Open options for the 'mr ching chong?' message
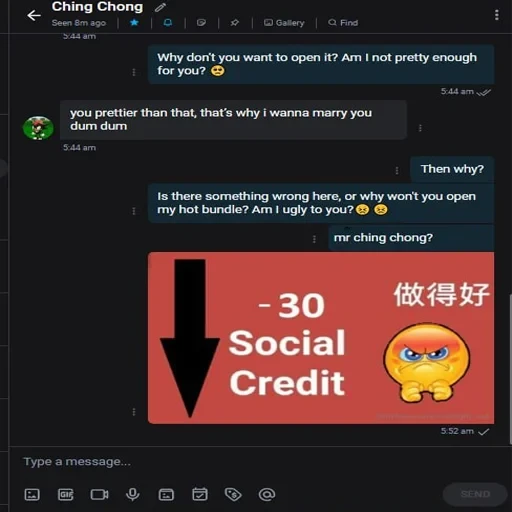 pyautogui.click(x=314, y=239)
